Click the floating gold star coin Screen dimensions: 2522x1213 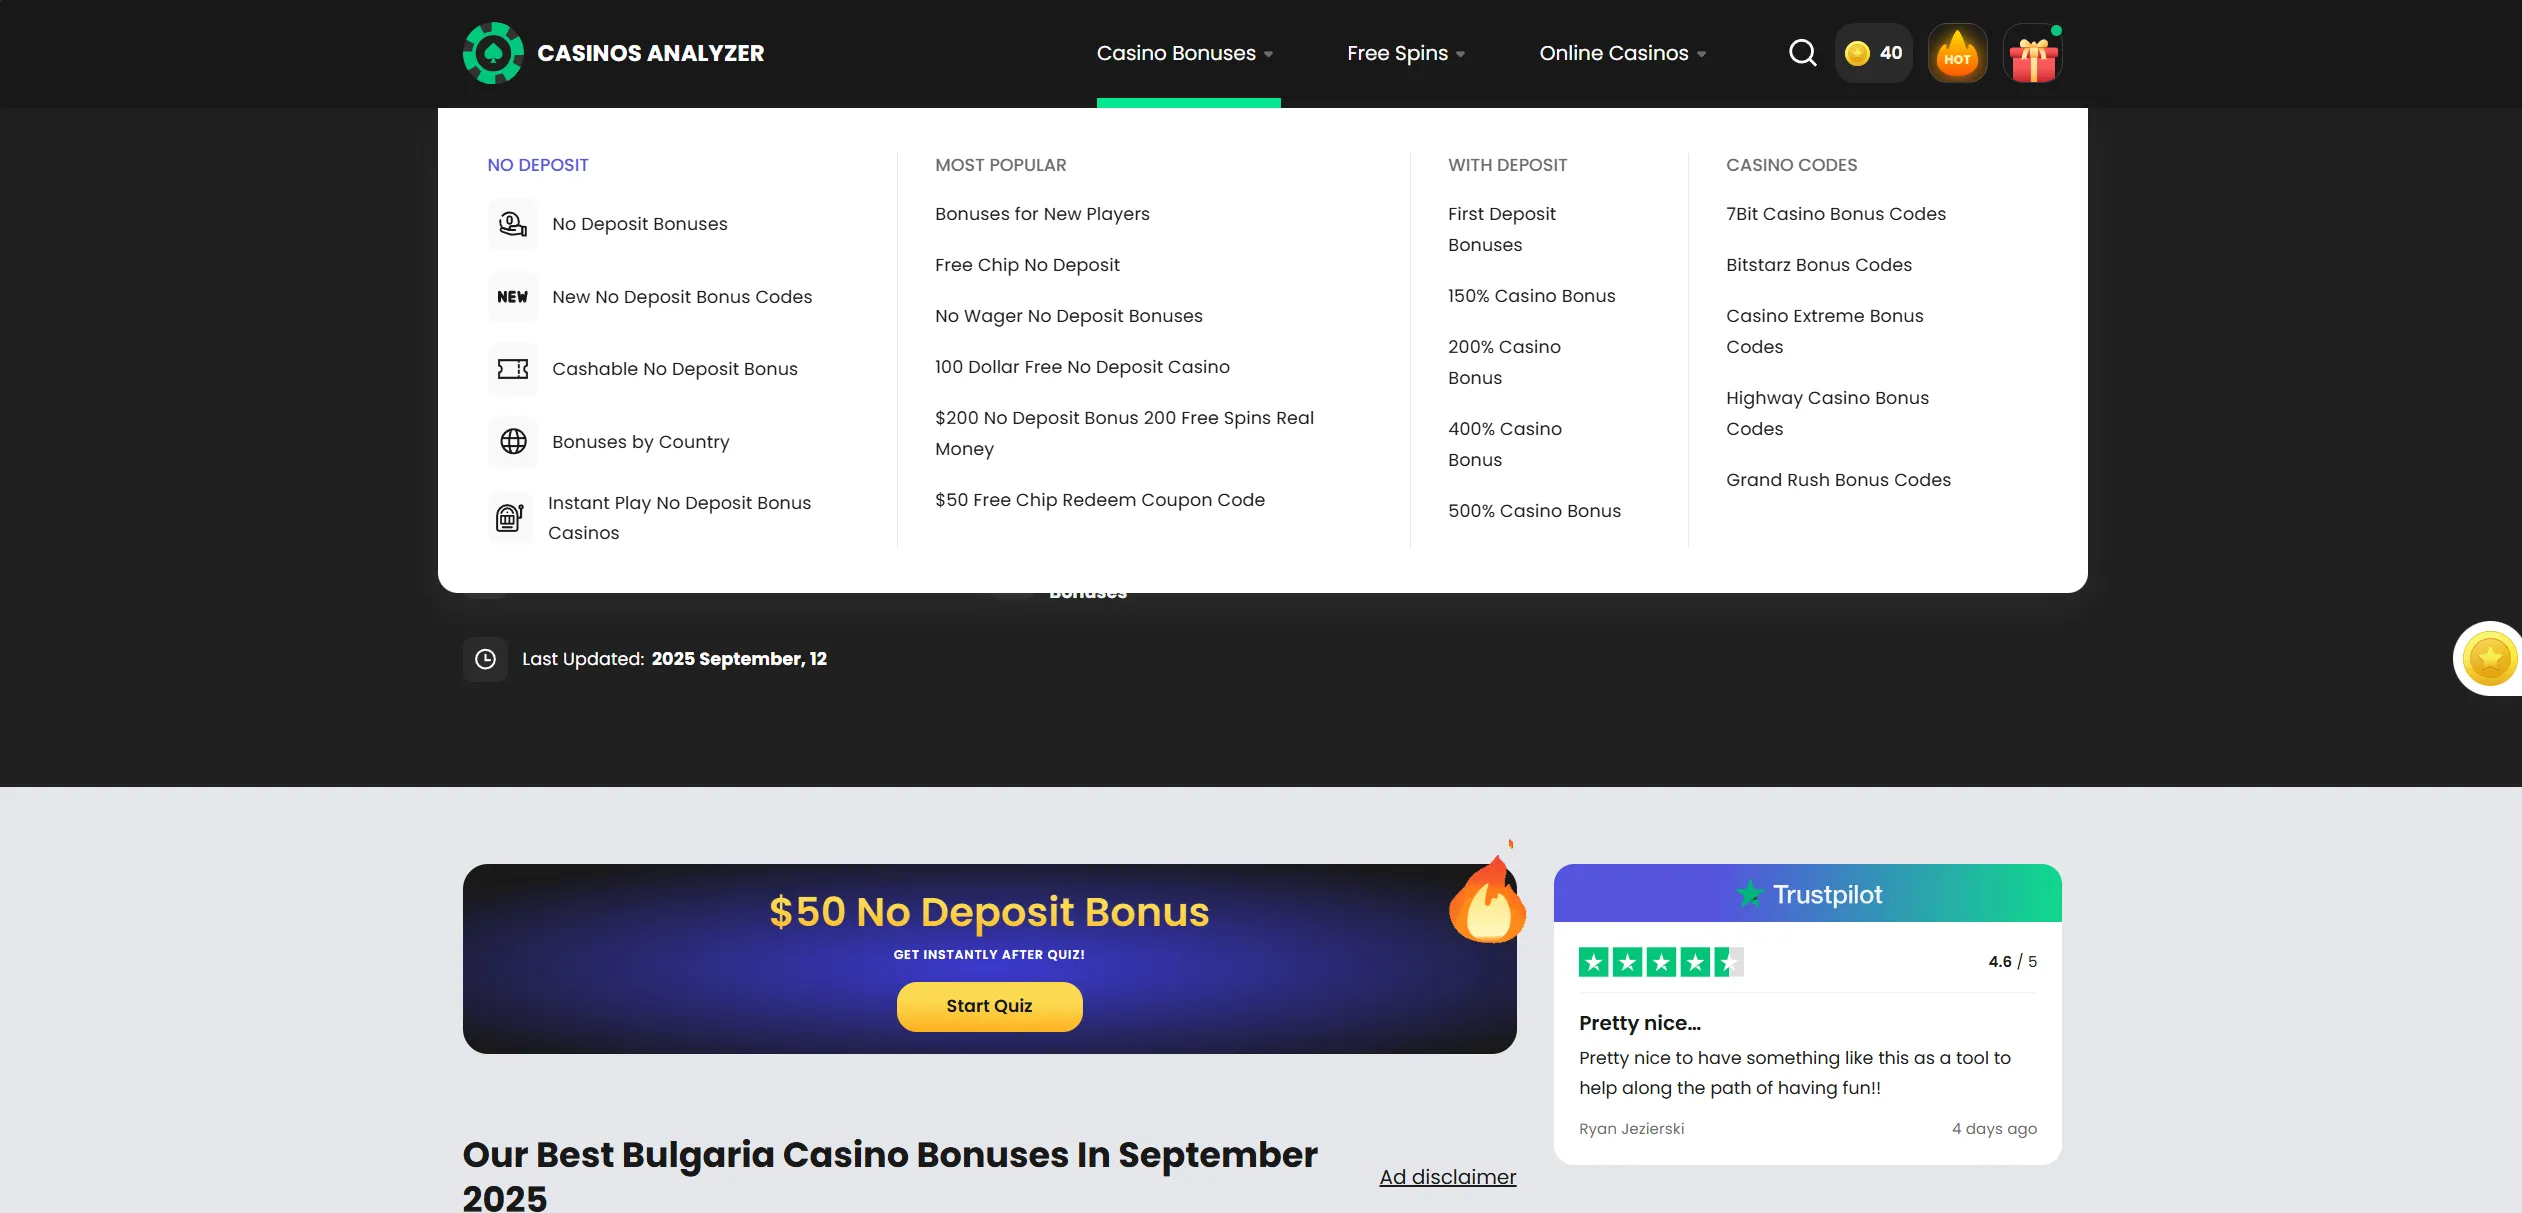[x=2489, y=659]
